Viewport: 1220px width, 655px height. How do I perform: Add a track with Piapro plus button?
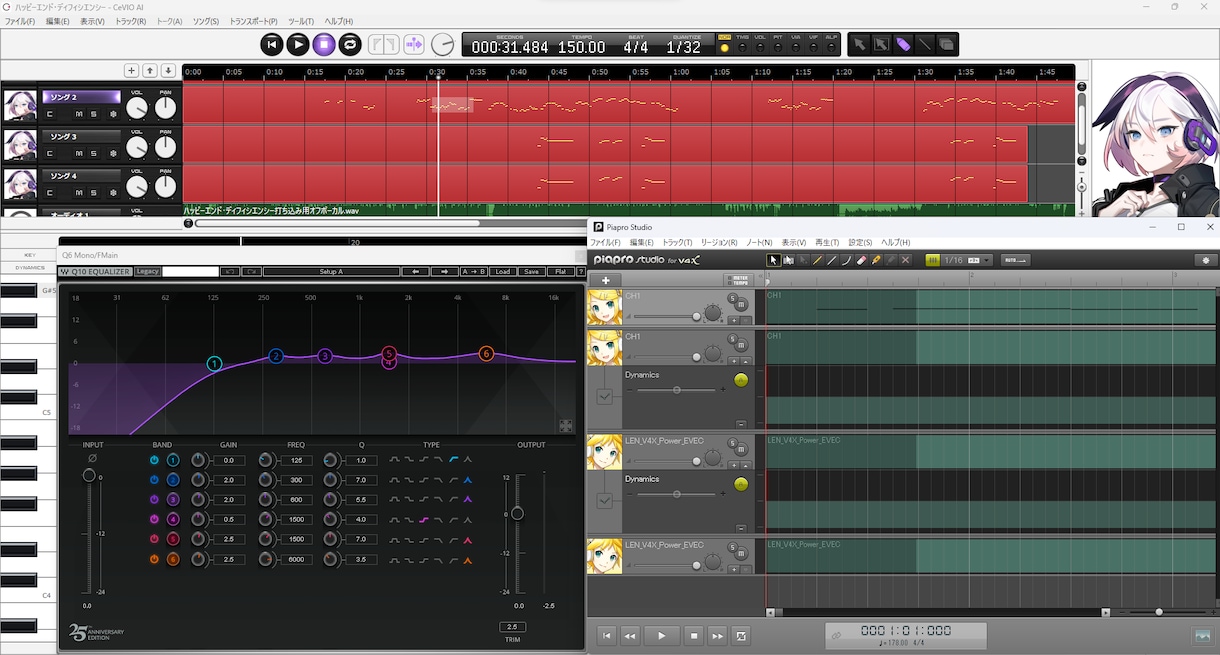(x=605, y=280)
